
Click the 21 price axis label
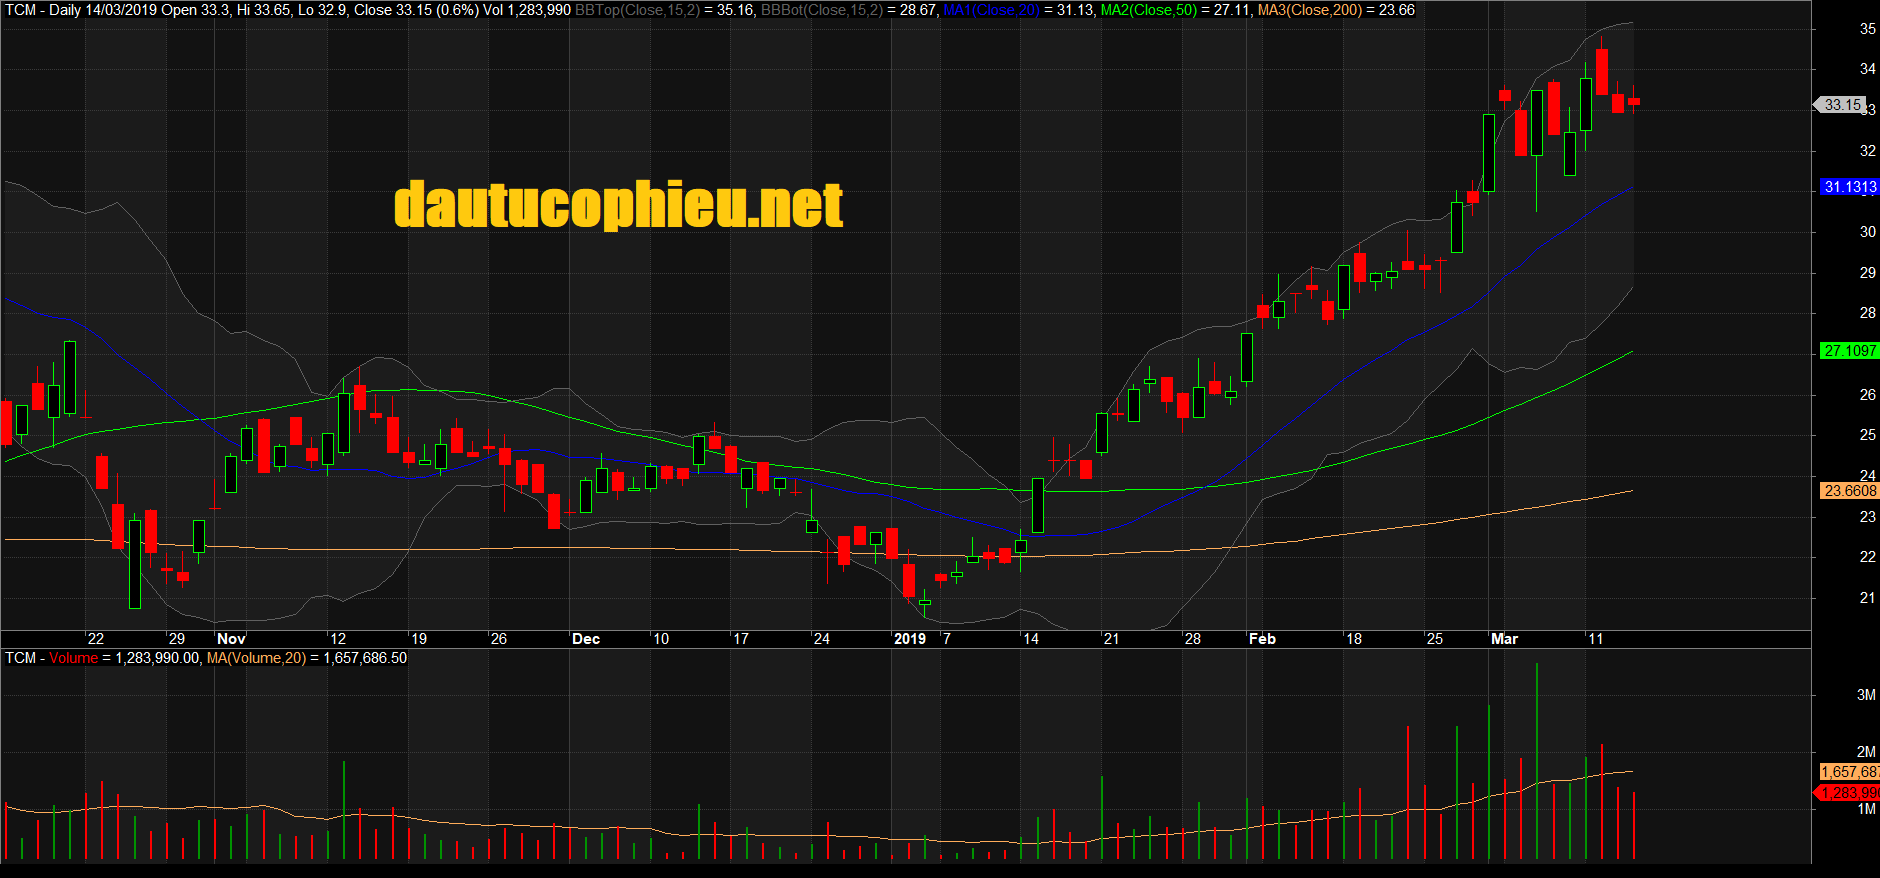coord(1867,598)
